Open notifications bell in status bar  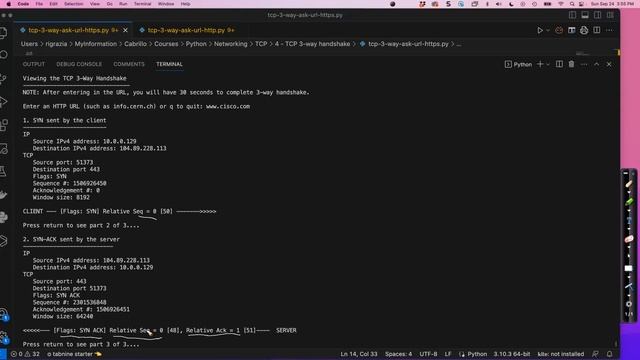[x=609, y=354]
